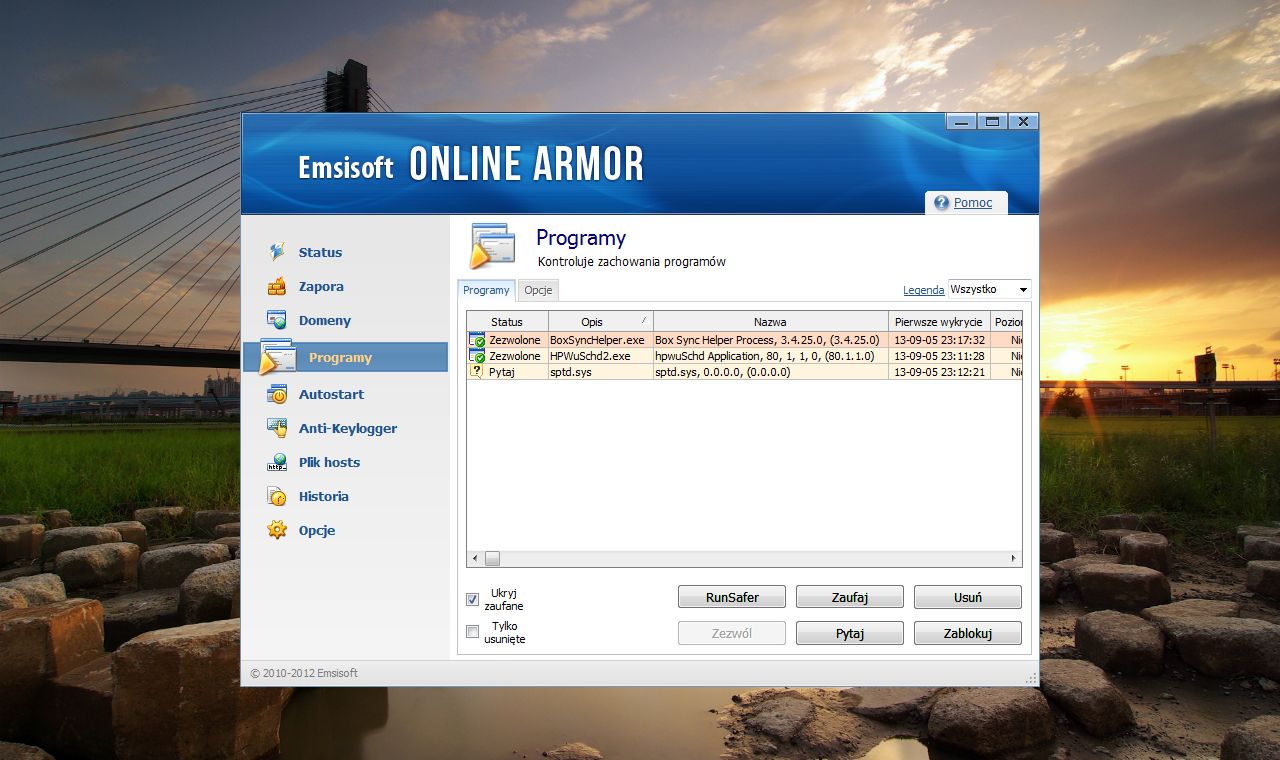Click the 13-09-05 23:17:32 date cell
Viewport: 1280px width, 760px height.
point(939,340)
